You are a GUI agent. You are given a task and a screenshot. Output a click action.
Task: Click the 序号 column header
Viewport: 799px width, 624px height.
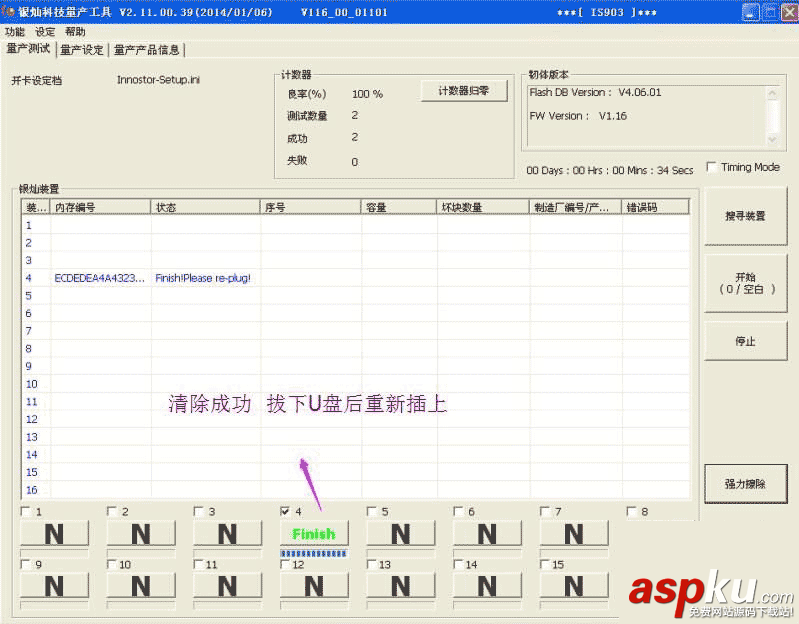pyautogui.click(x=310, y=207)
